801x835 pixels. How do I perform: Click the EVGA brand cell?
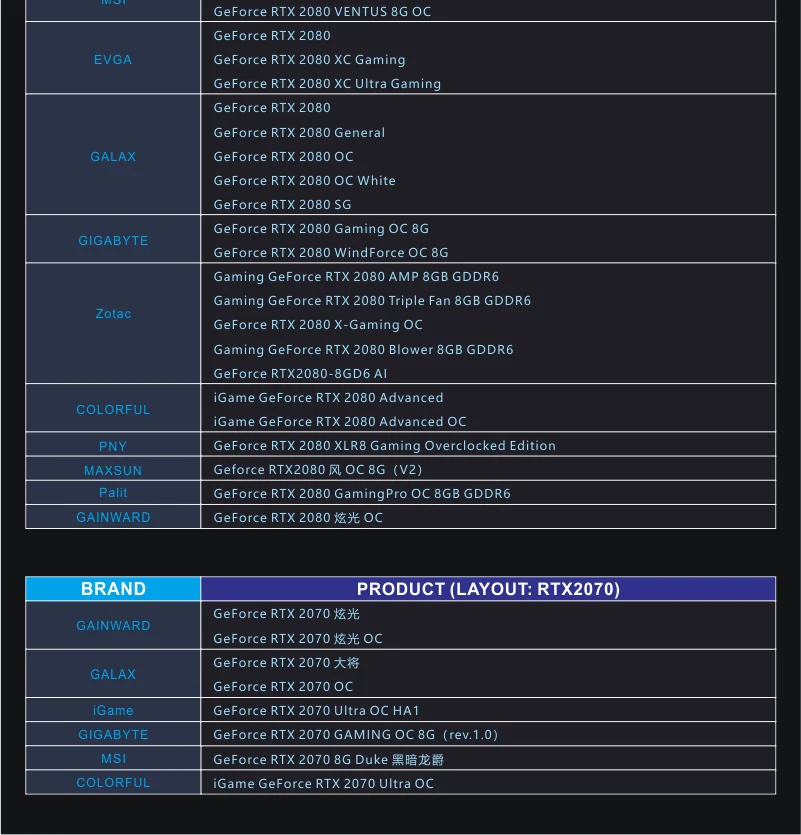[113, 59]
